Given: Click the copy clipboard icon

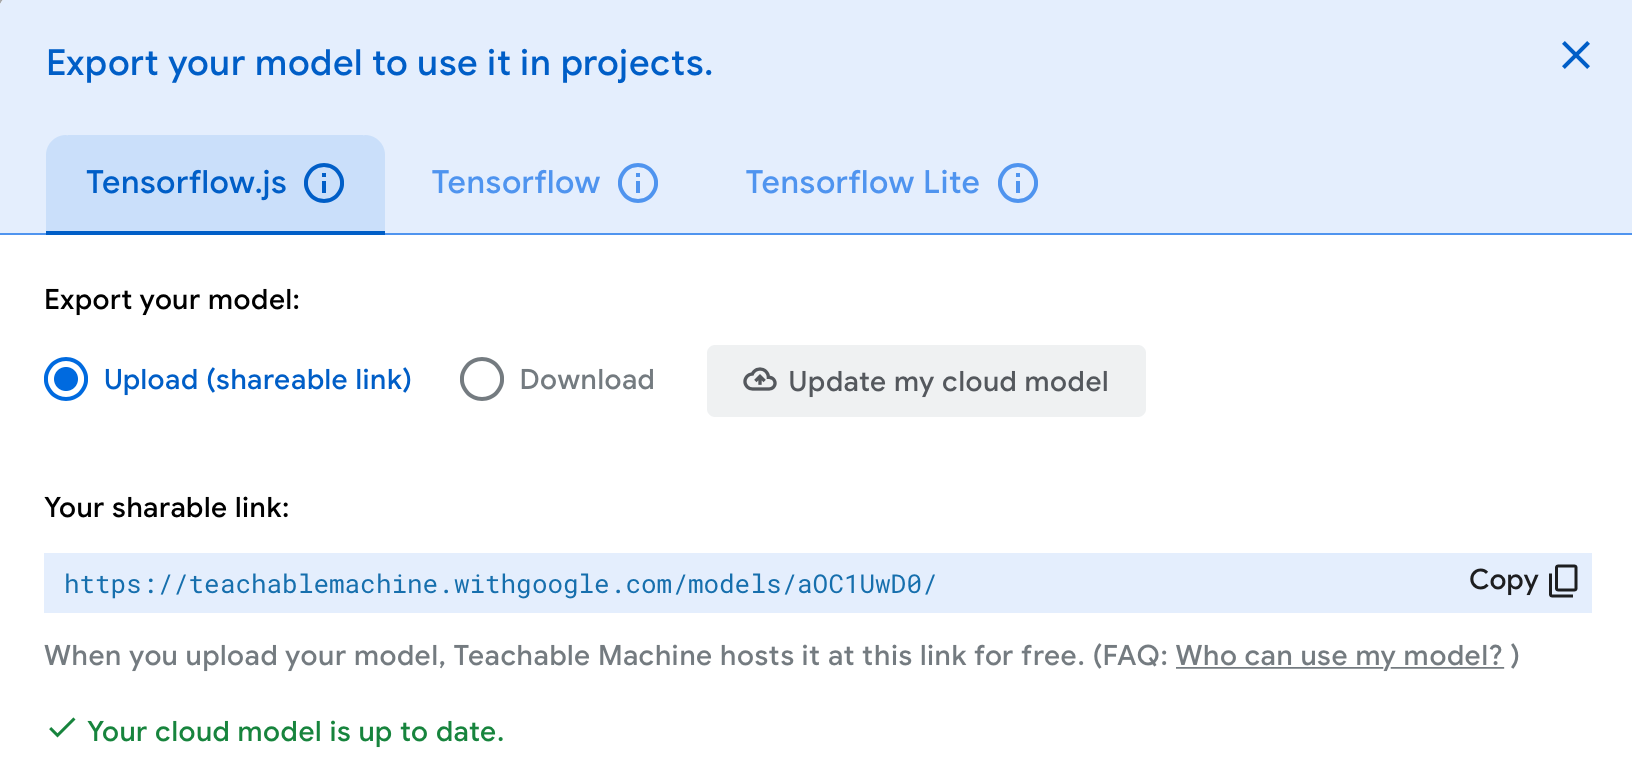Looking at the screenshot, I should (x=1563, y=581).
